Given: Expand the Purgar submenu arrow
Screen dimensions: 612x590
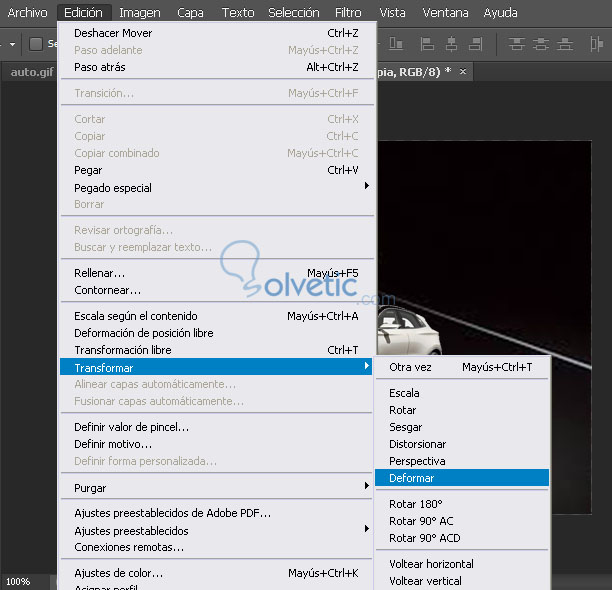Looking at the screenshot, I should pyautogui.click(x=366, y=485).
